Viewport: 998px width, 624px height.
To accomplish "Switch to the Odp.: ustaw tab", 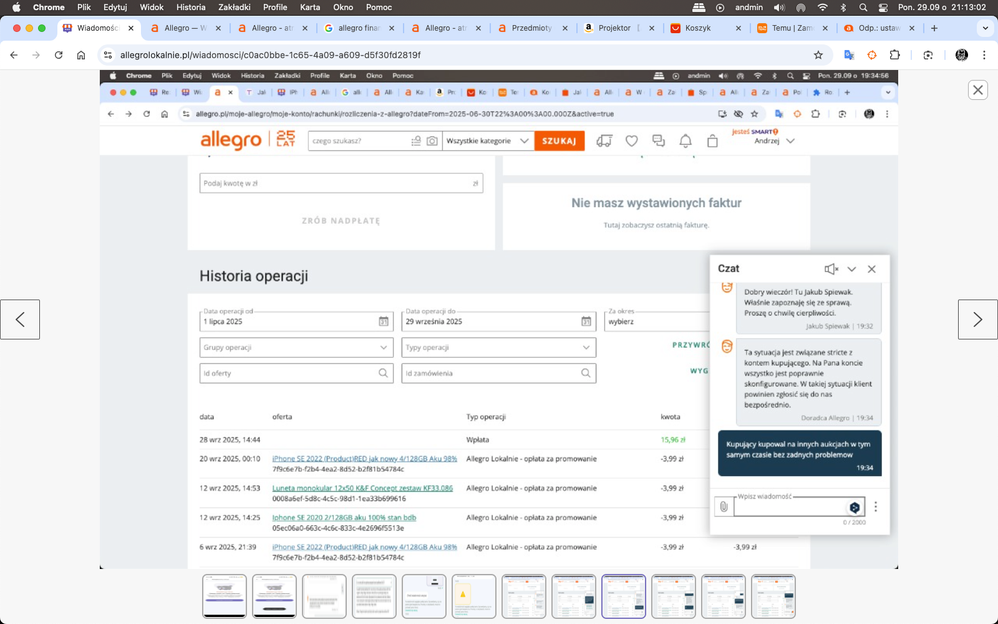I will point(878,28).
